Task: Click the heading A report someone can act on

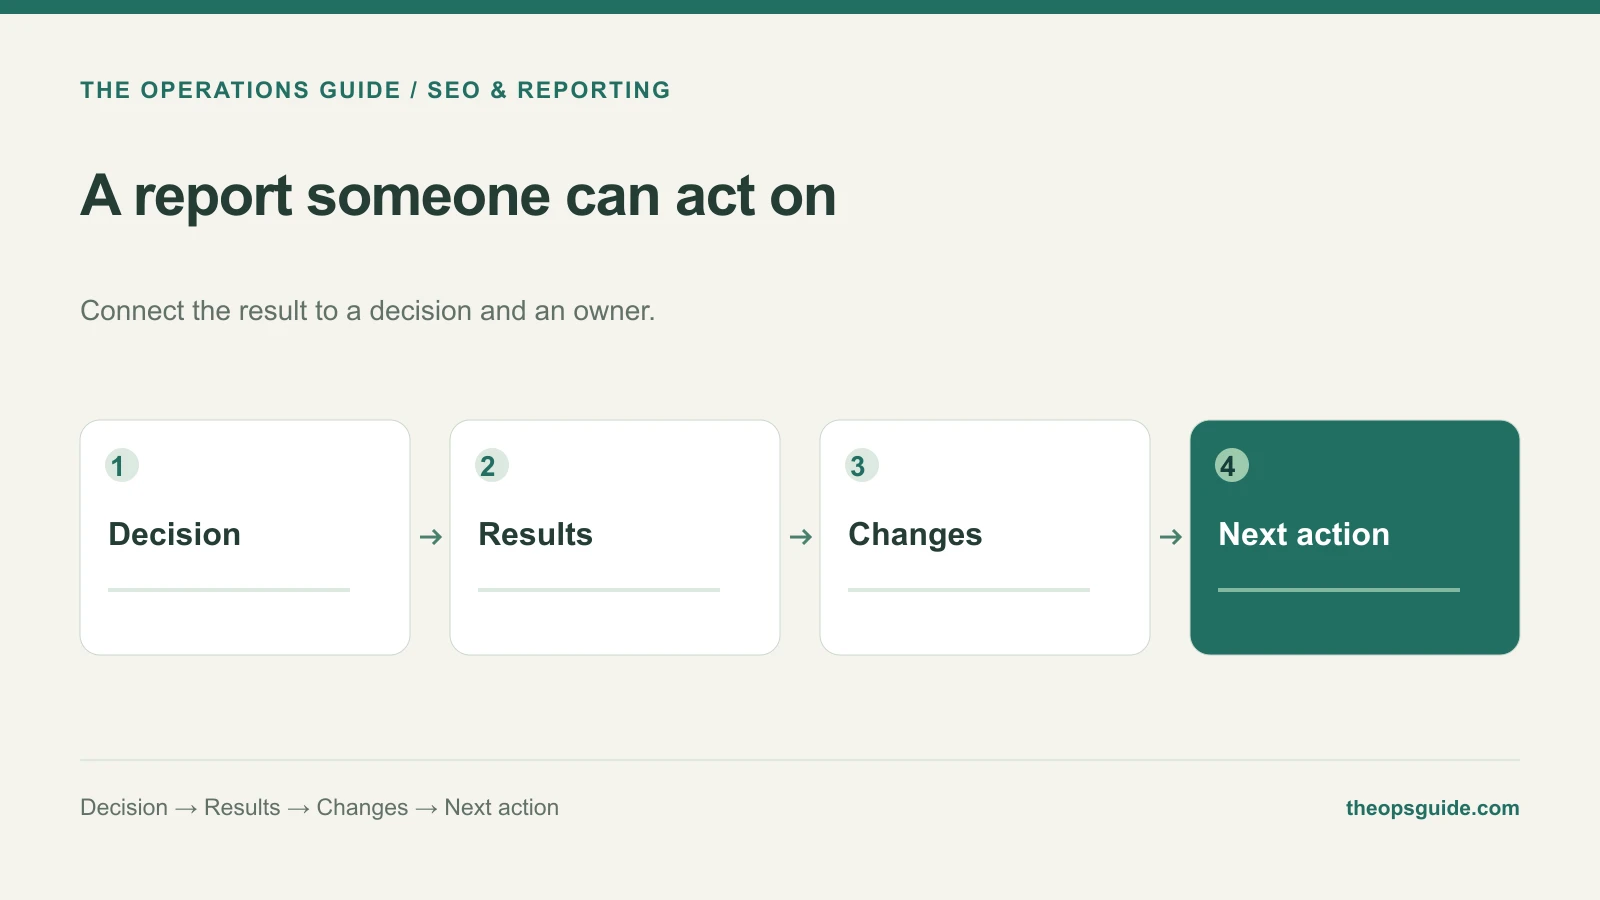Action: pos(458,196)
